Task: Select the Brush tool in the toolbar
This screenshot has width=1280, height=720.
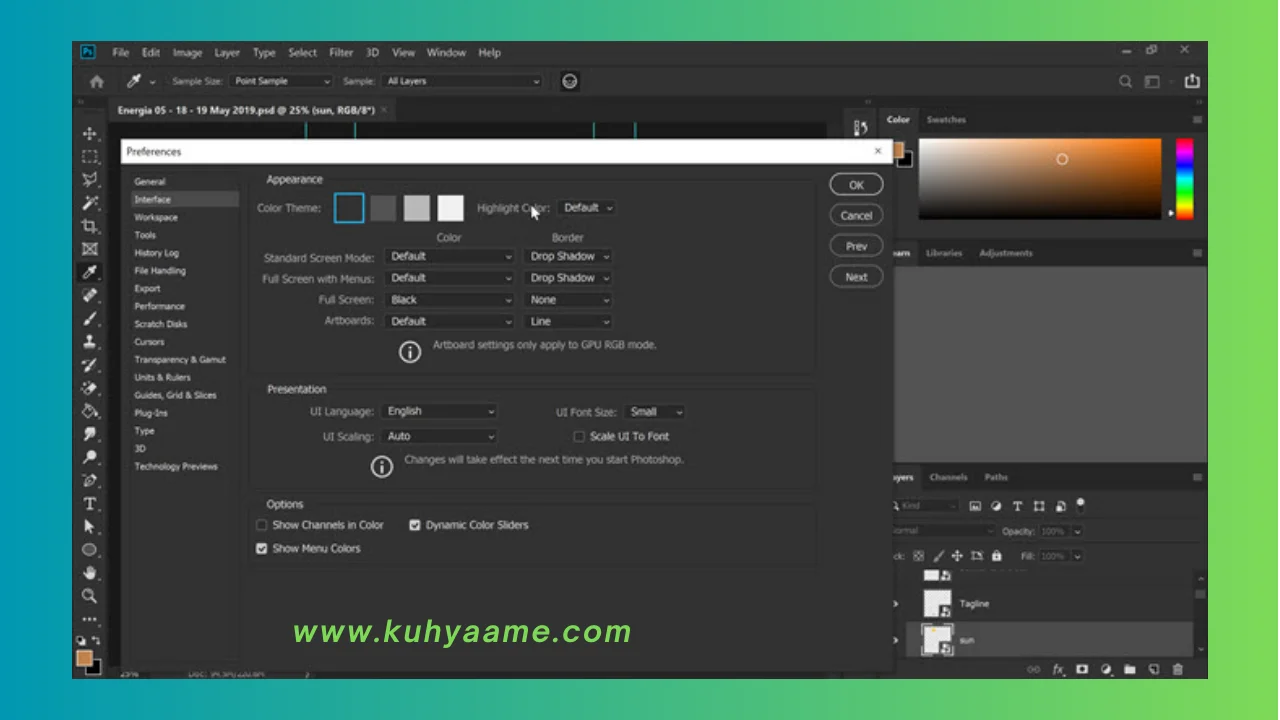Action: click(x=90, y=319)
